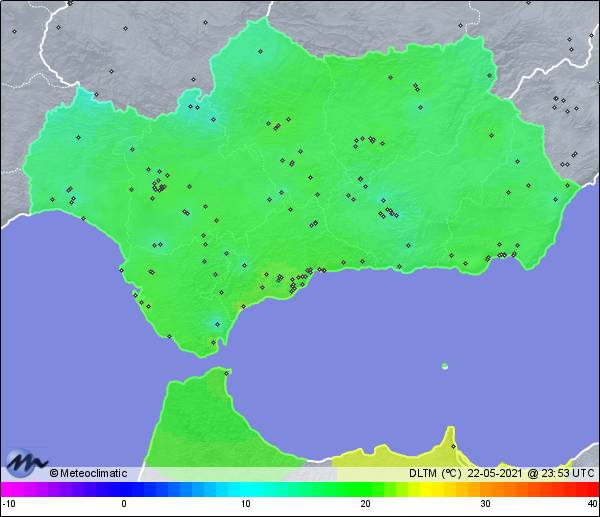Click the 40 value on the temperature scale
Screen dimensions: 600x517
point(591,504)
